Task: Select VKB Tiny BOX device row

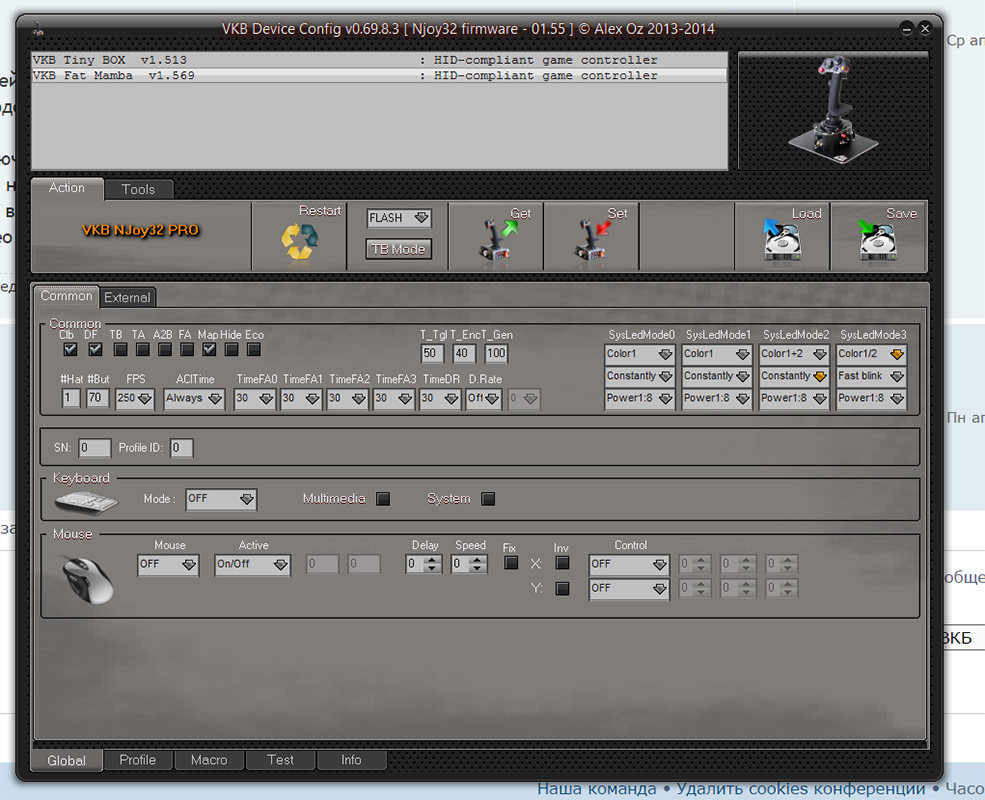Action: point(379,60)
